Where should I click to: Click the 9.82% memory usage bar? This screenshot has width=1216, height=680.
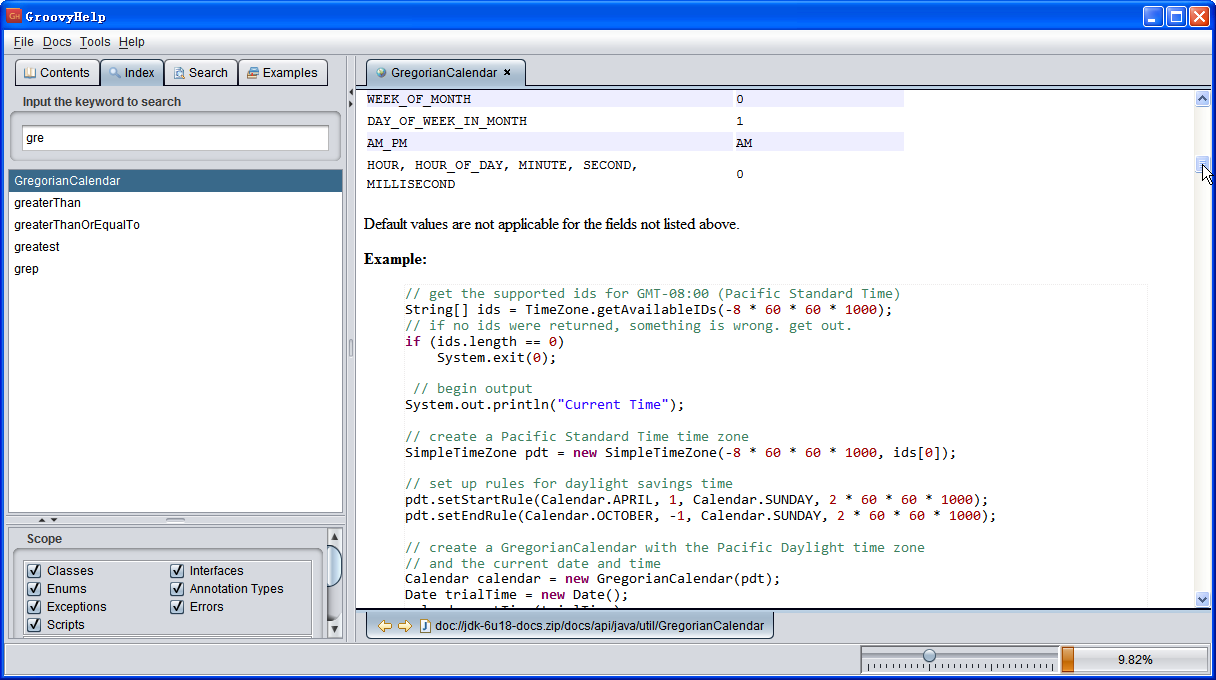click(1134, 660)
